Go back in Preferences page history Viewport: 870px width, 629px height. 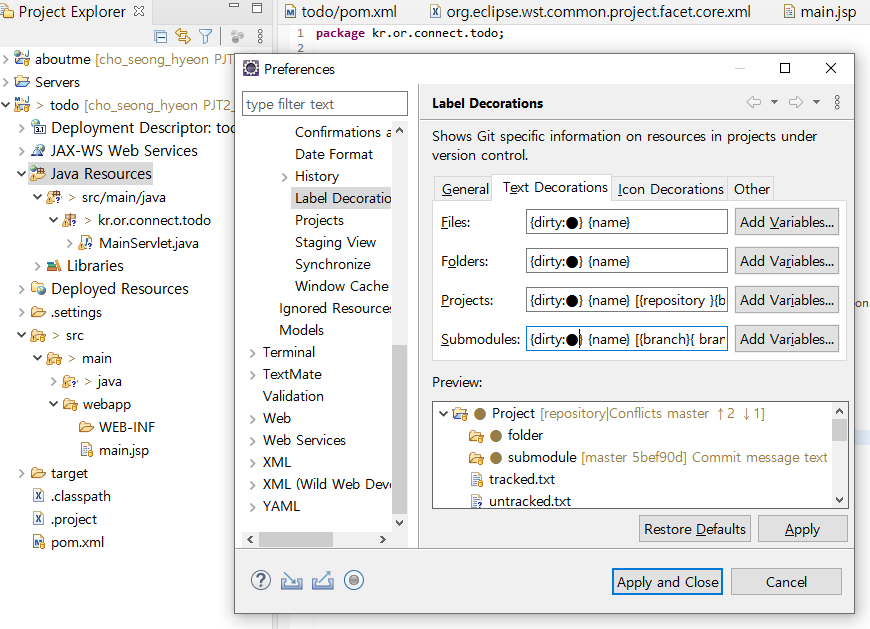(x=753, y=102)
